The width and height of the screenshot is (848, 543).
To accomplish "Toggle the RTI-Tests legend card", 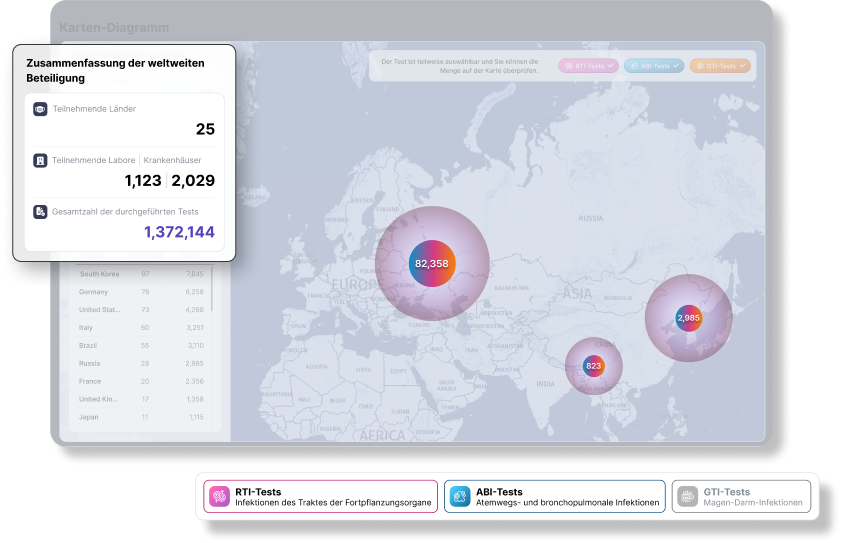I will (x=321, y=496).
